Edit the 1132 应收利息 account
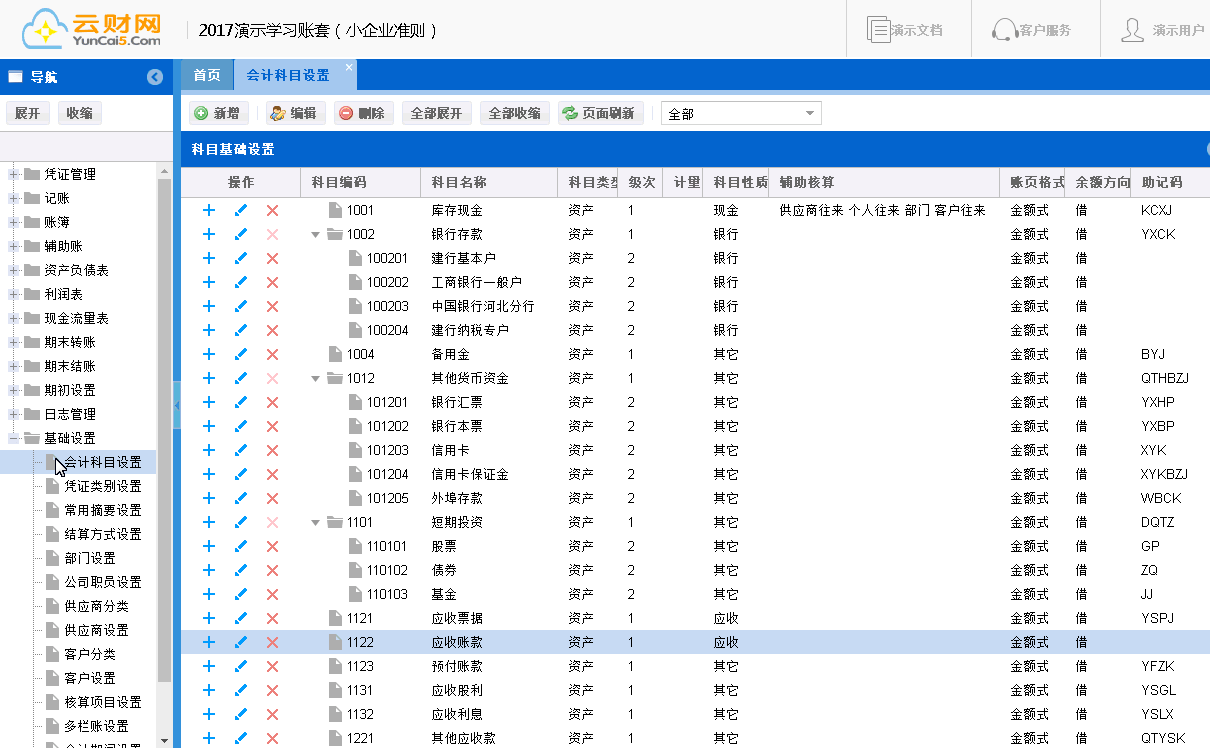 (240, 714)
